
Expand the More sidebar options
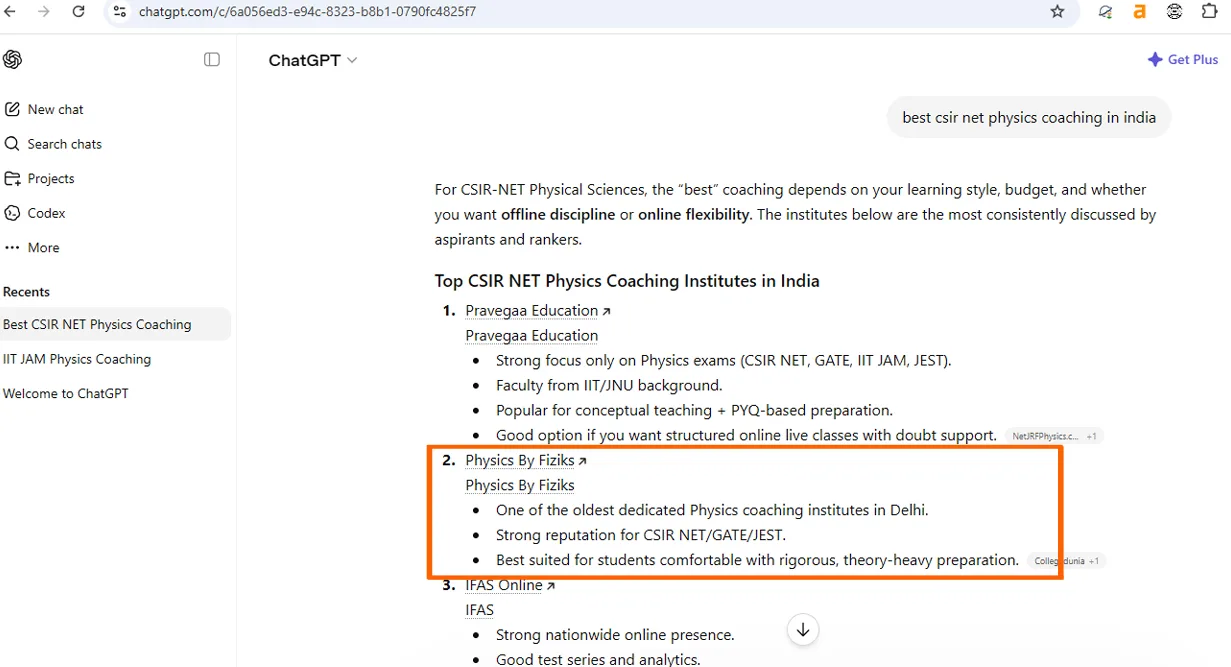pyautogui.click(x=32, y=247)
